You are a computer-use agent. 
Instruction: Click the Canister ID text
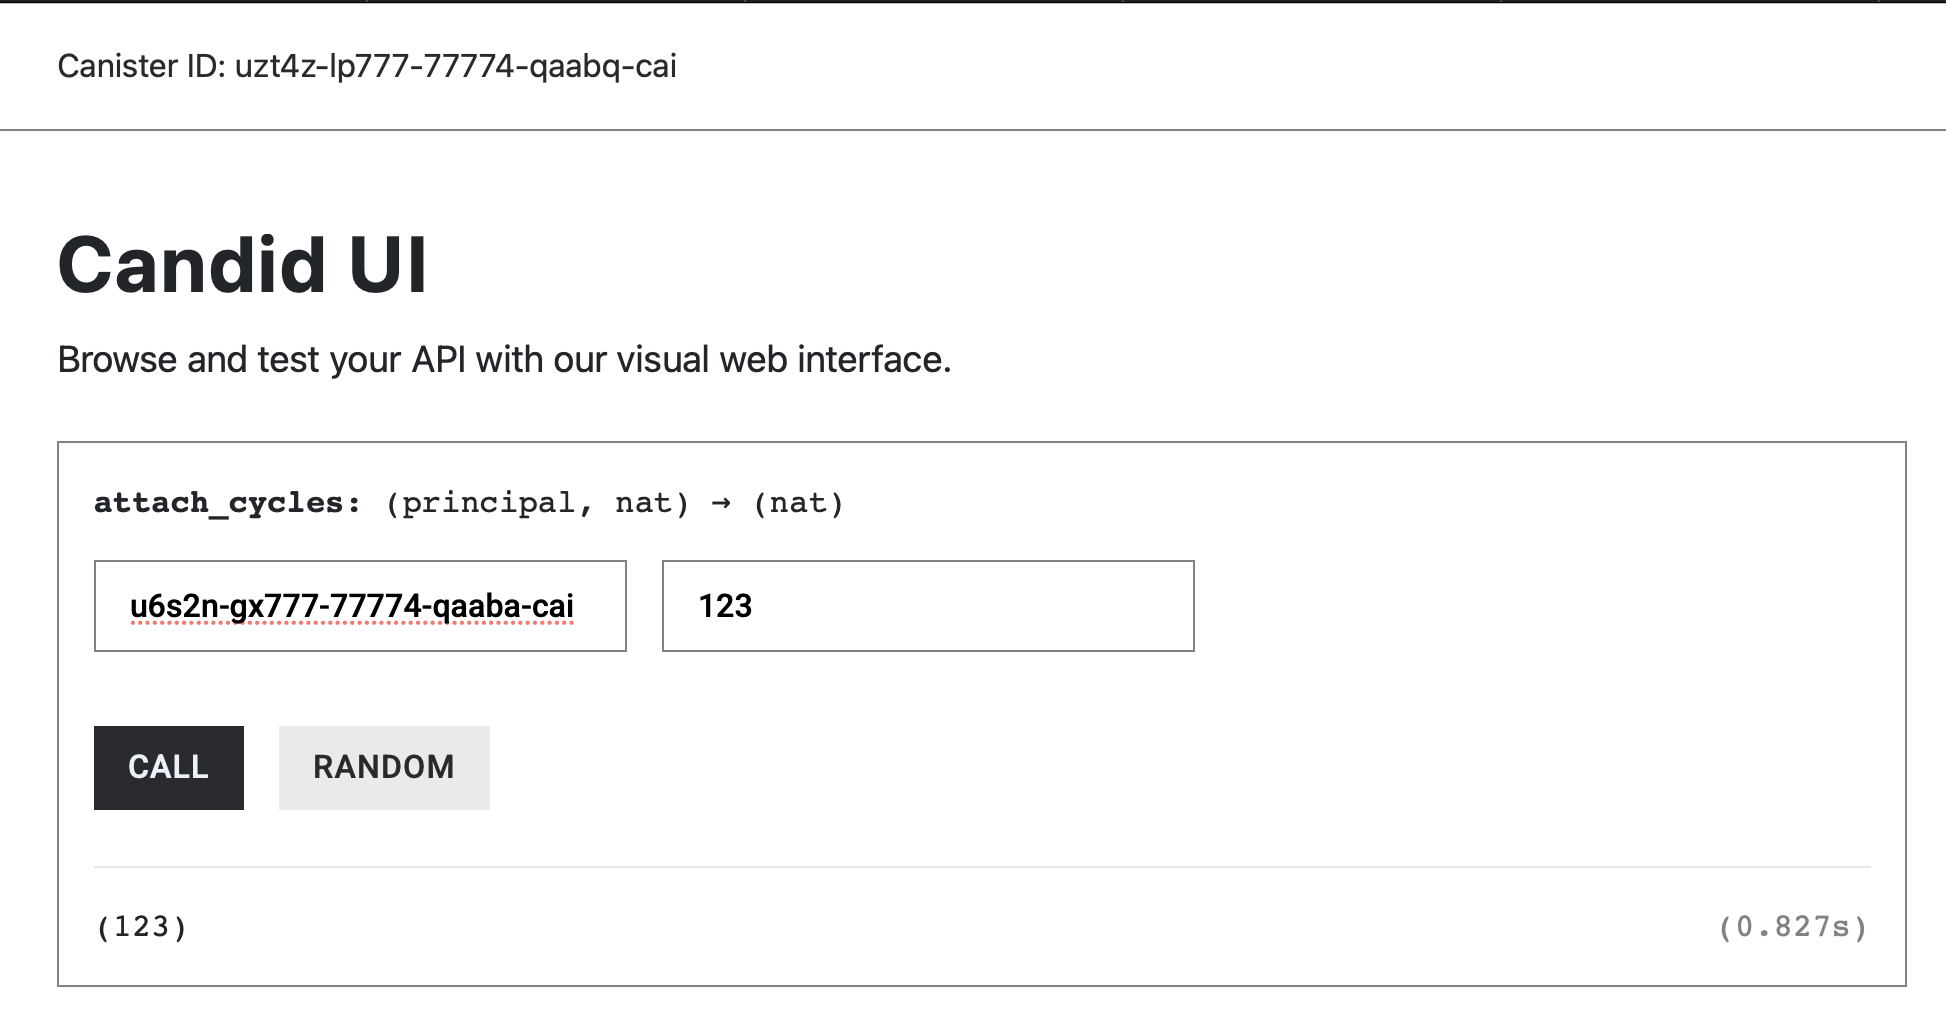click(367, 66)
